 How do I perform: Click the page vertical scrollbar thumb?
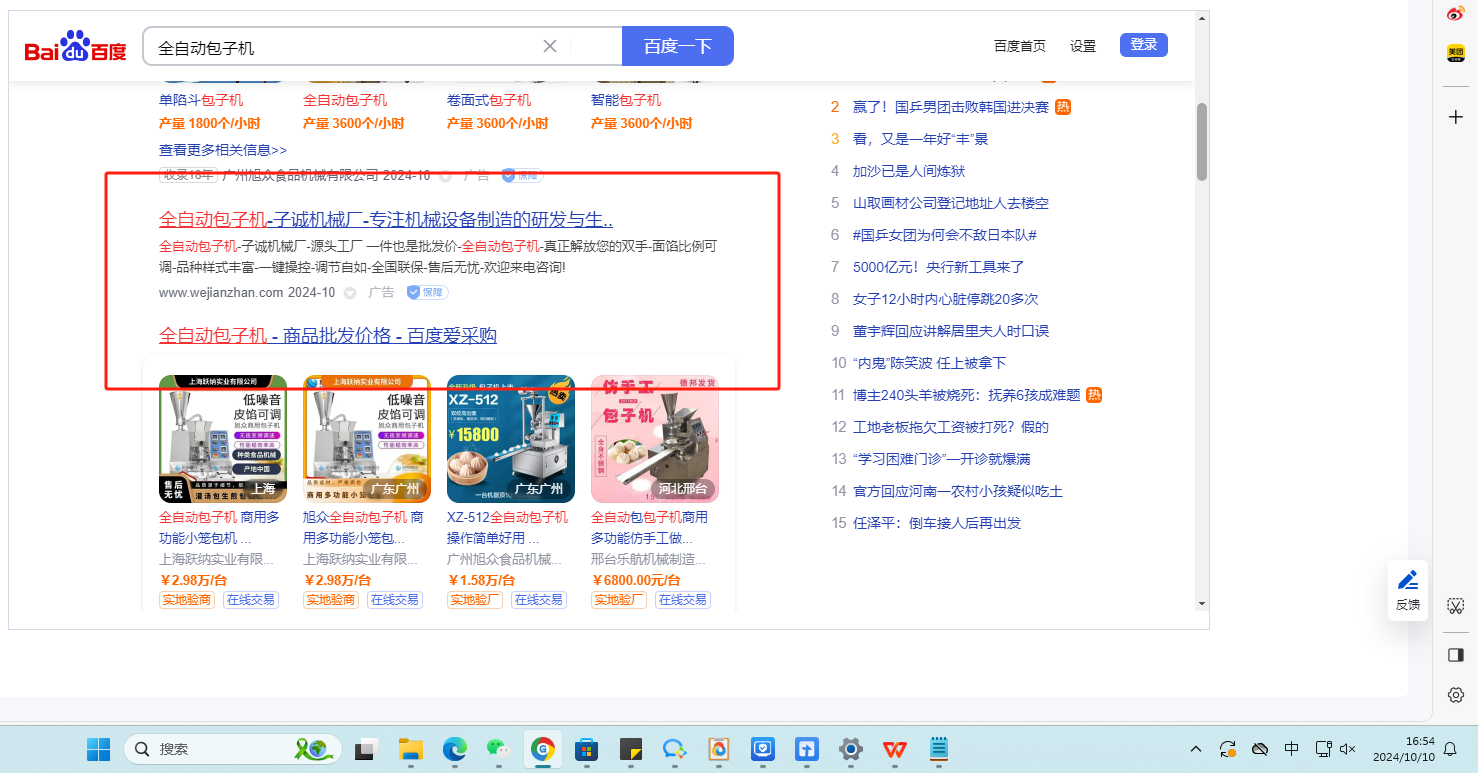1202,141
